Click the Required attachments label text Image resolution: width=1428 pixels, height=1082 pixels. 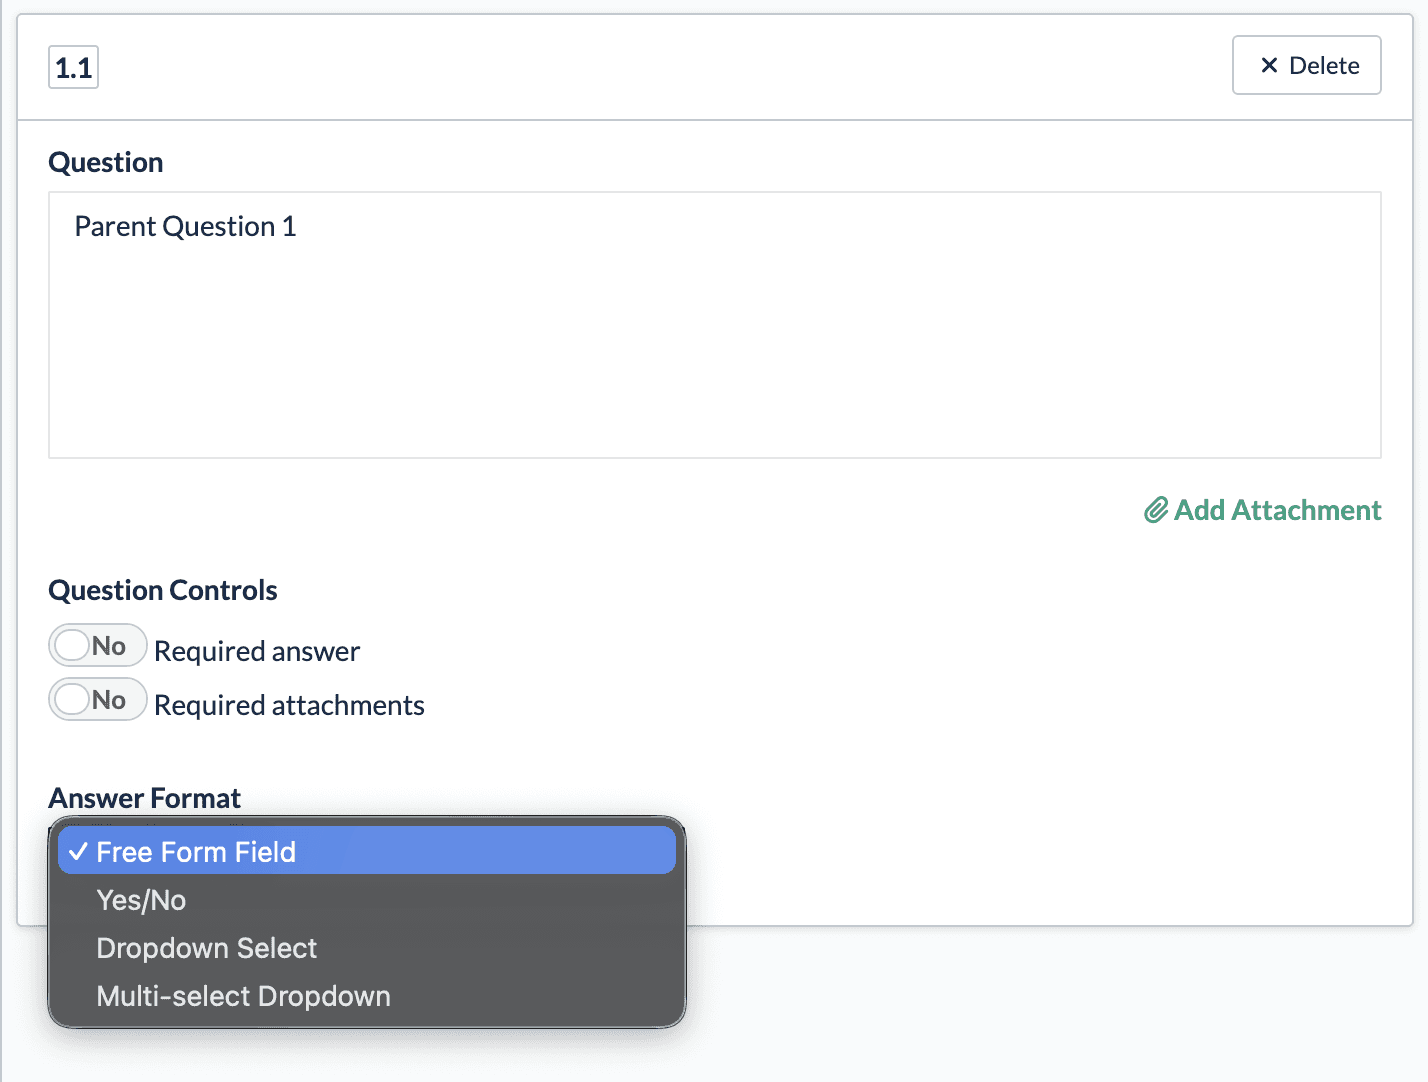pyautogui.click(x=289, y=705)
